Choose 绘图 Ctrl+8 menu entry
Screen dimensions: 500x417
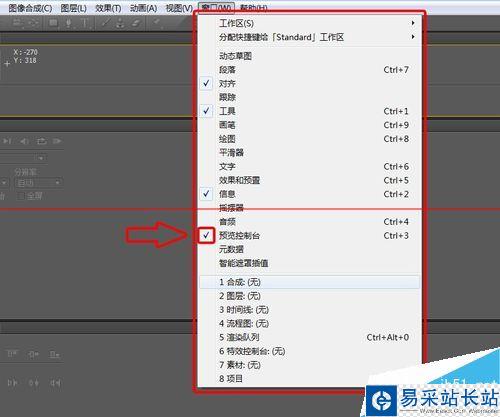tap(310, 139)
